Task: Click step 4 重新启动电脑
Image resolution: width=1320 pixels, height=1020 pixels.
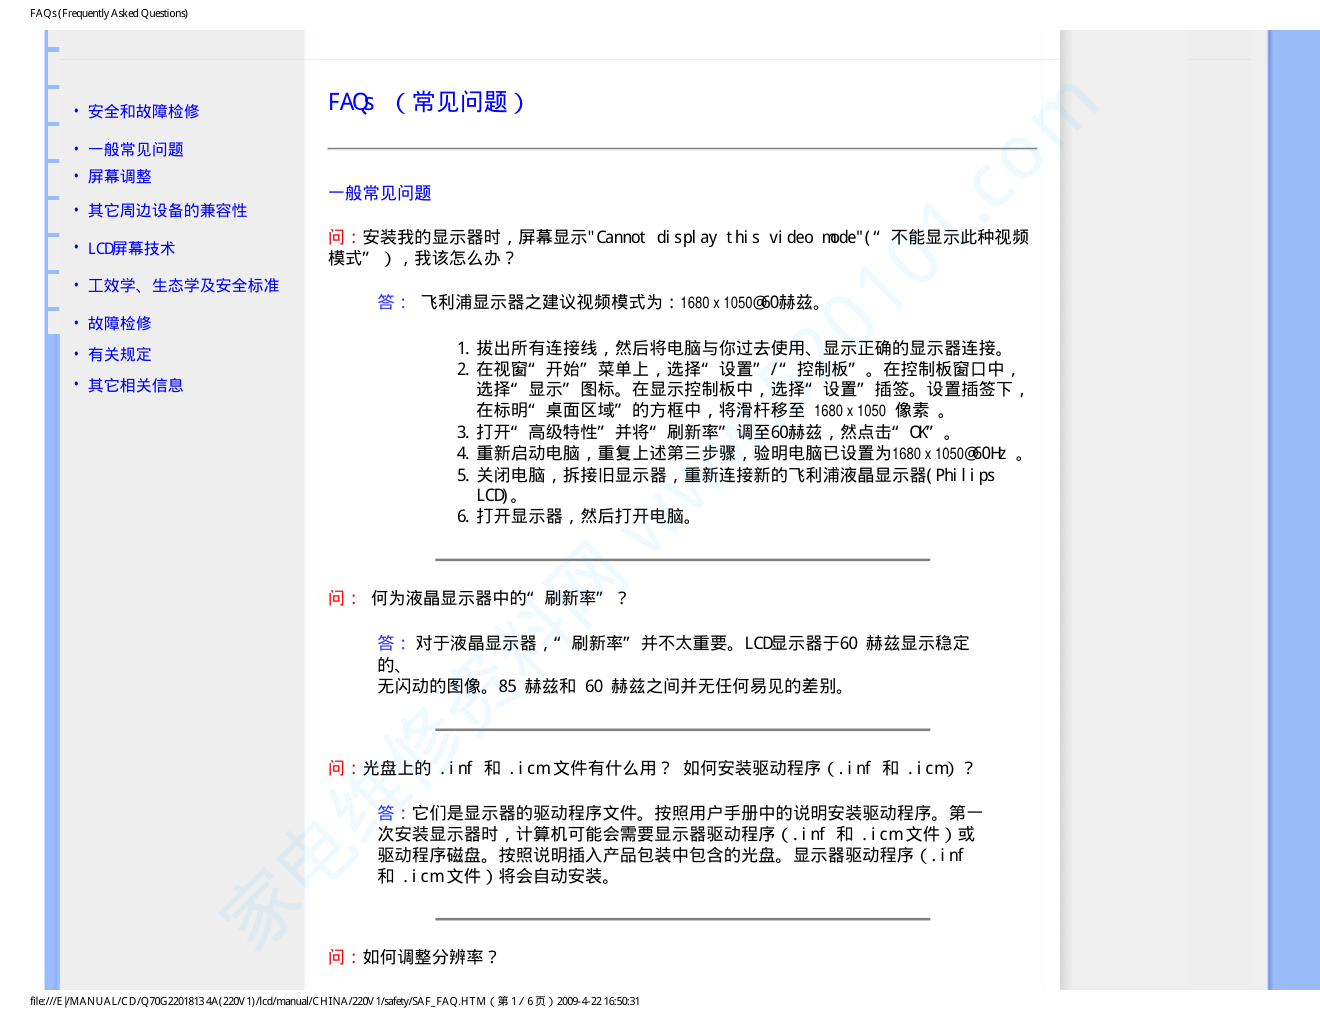Action: point(741,453)
